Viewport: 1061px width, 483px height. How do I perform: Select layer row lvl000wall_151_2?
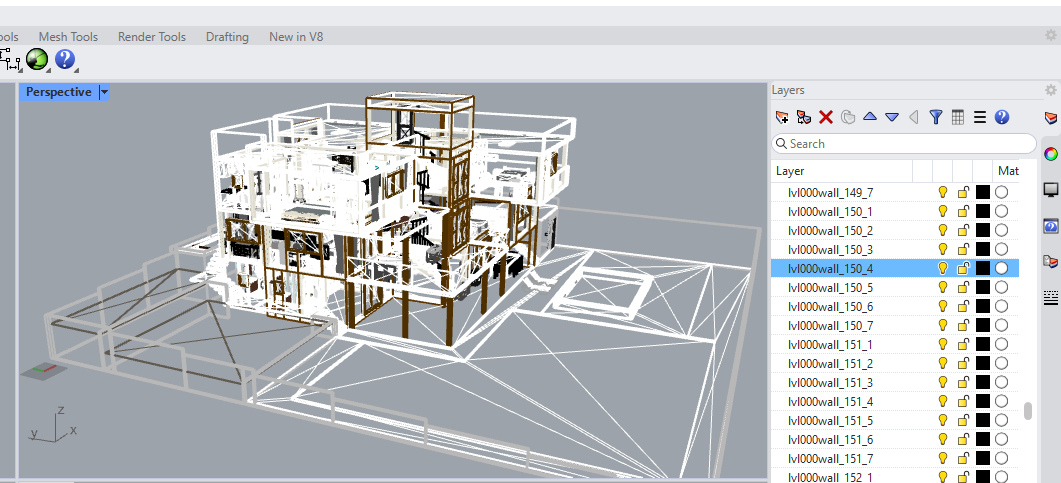pyautogui.click(x=895, y=364)
